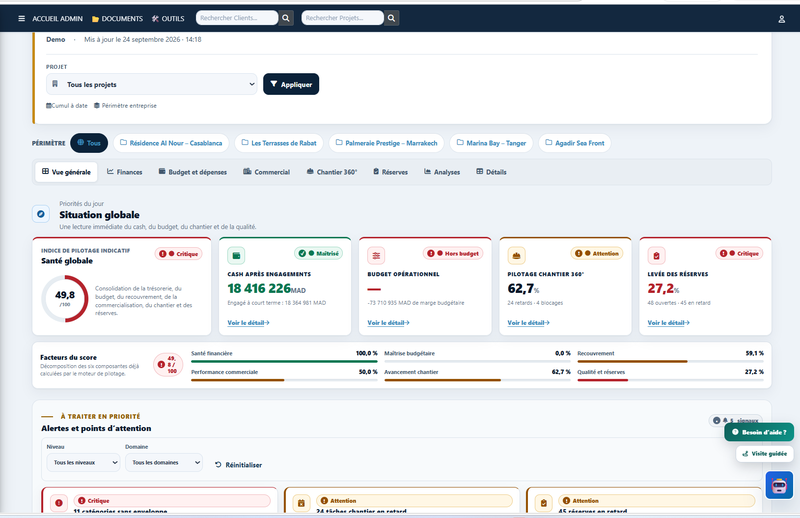Switch to the Chantier 360° tab
800x518 pixels.
(332, 172)
